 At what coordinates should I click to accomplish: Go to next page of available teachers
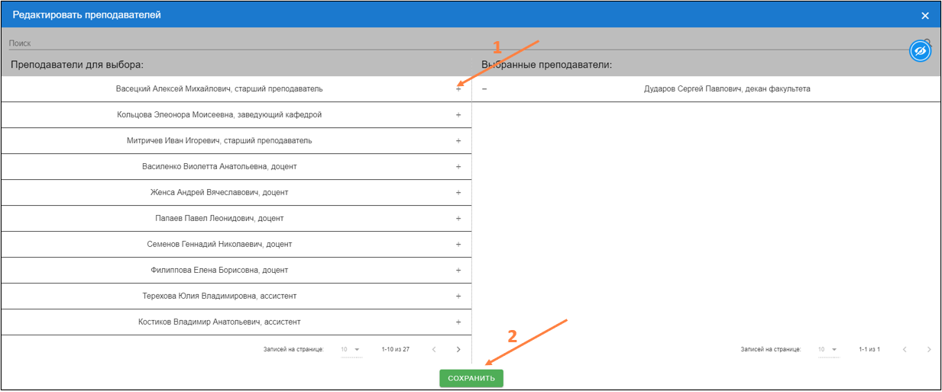coord(458,349)
